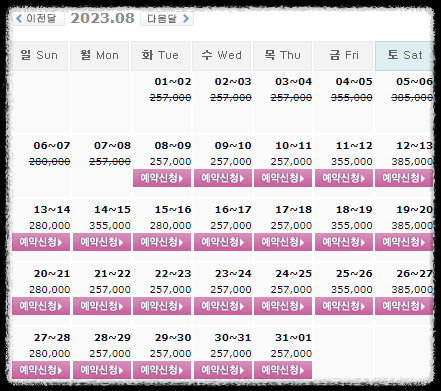The image size is (441, 391).
Task: Click 예약신청 for 09~10
Action: pos(223,178)
